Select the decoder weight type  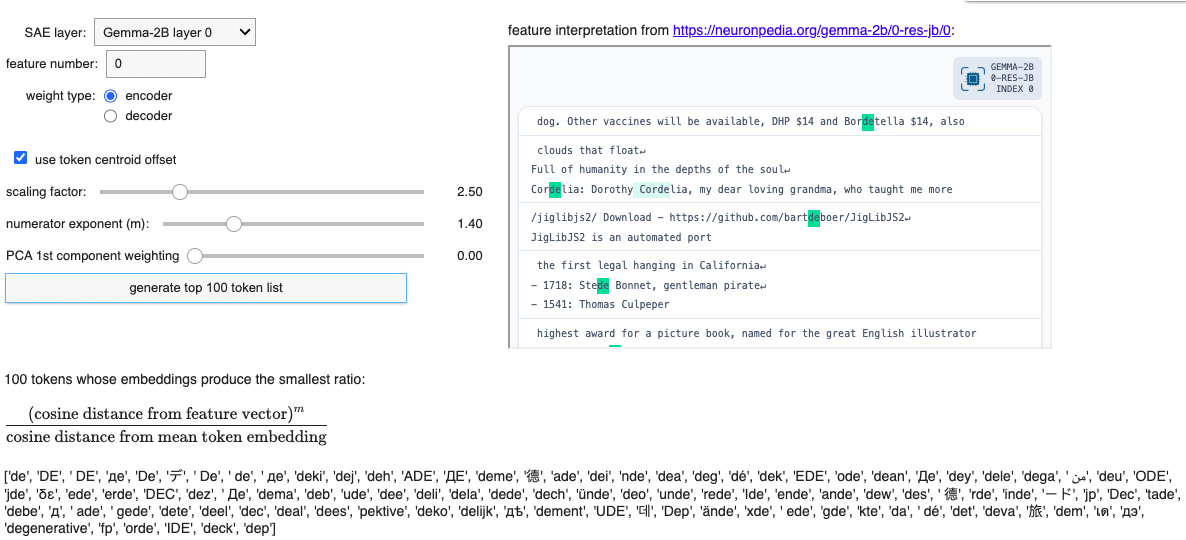(110, 116)
